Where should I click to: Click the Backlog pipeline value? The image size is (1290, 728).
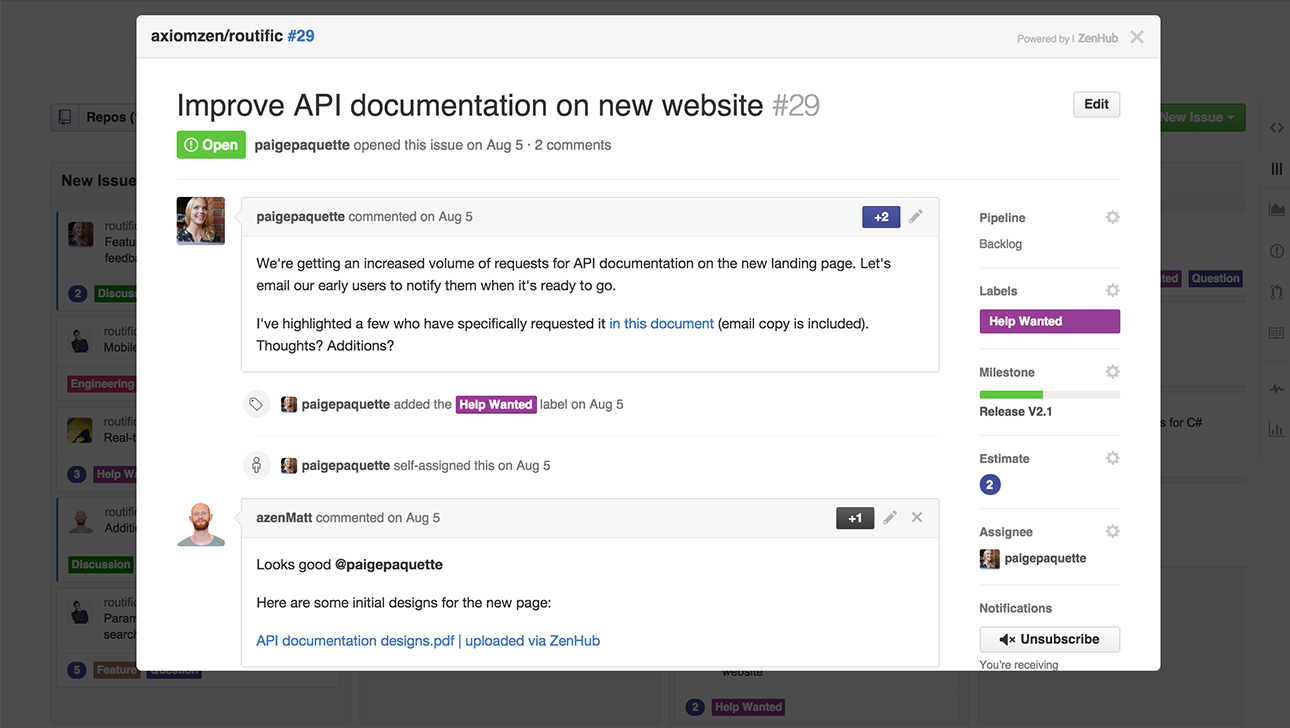1000,244
